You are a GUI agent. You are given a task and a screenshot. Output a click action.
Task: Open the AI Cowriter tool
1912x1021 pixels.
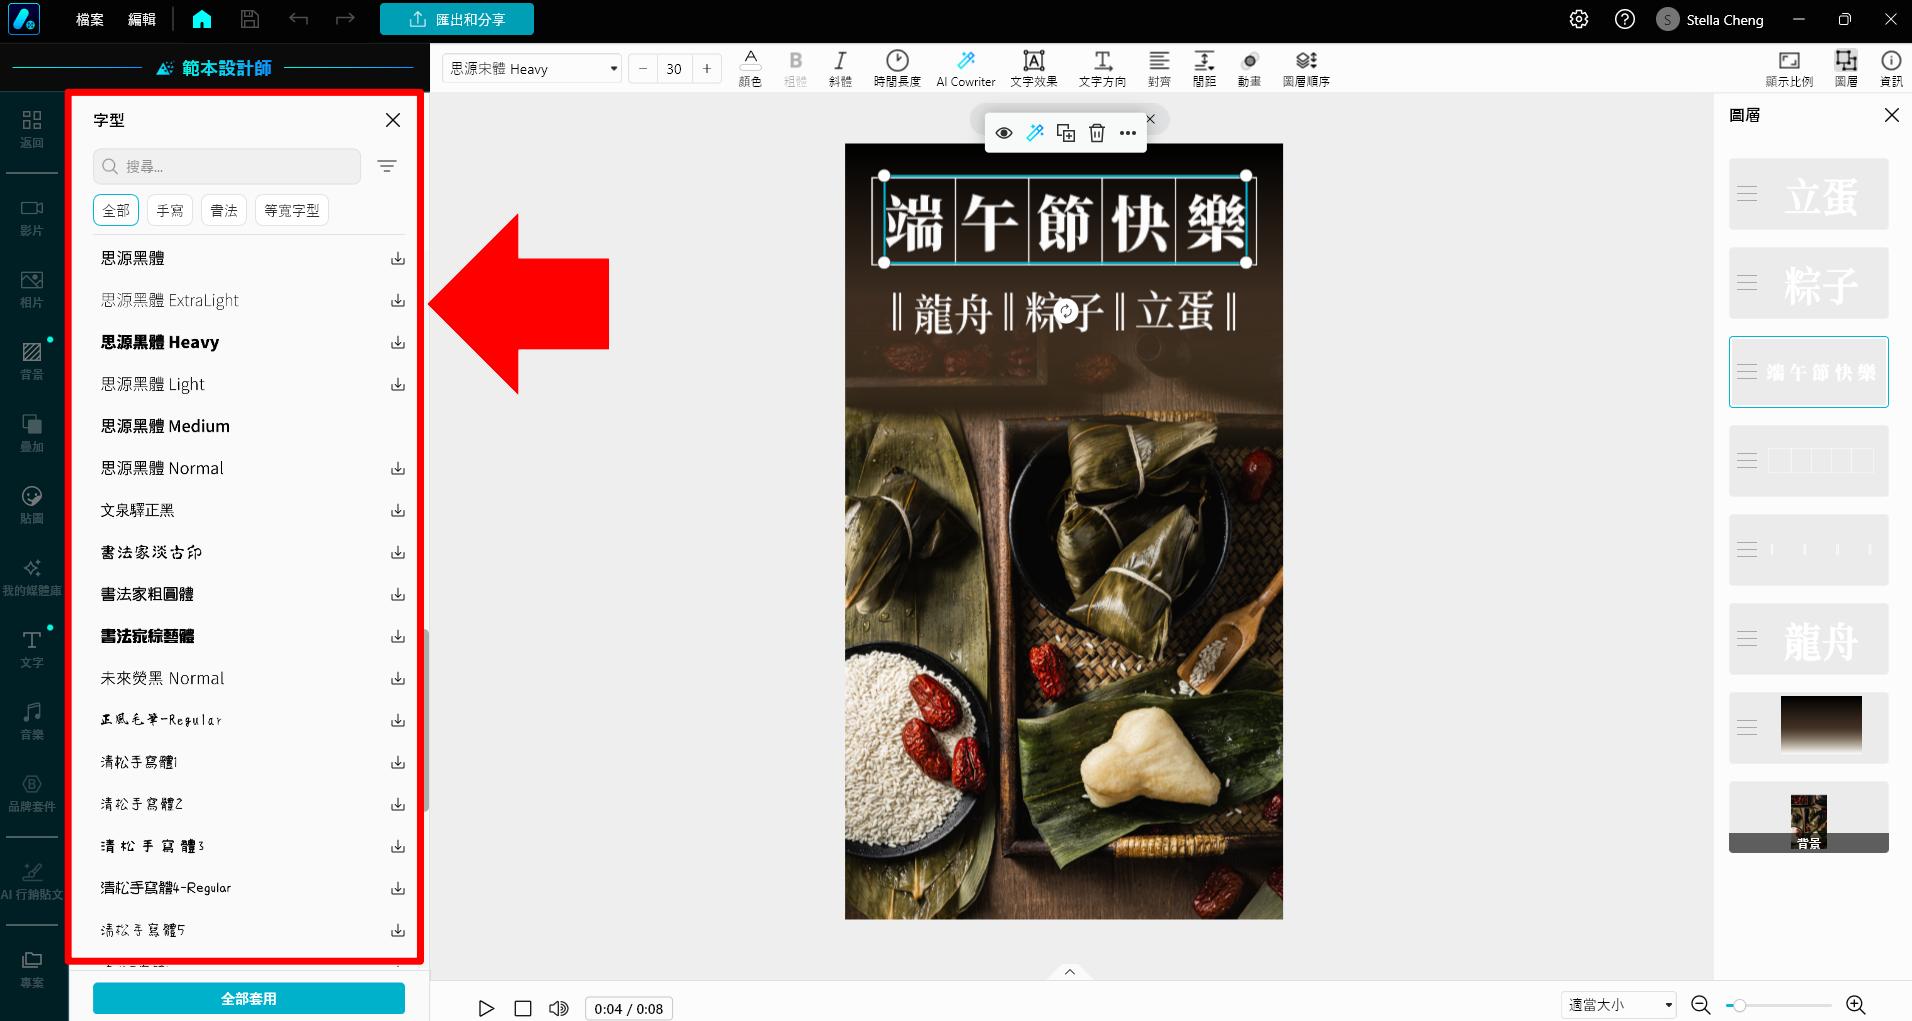[x=963, y=67]
